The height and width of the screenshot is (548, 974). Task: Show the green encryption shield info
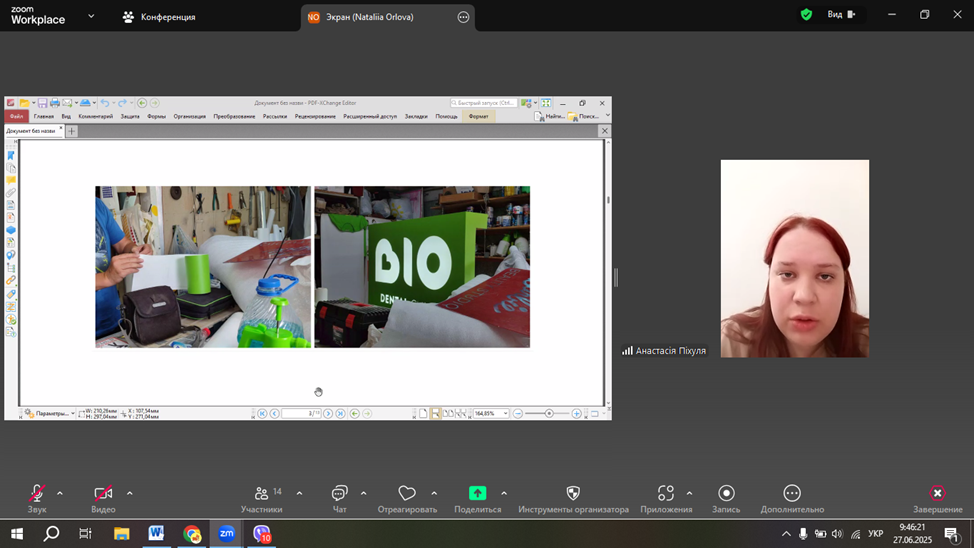pos(806,14)
